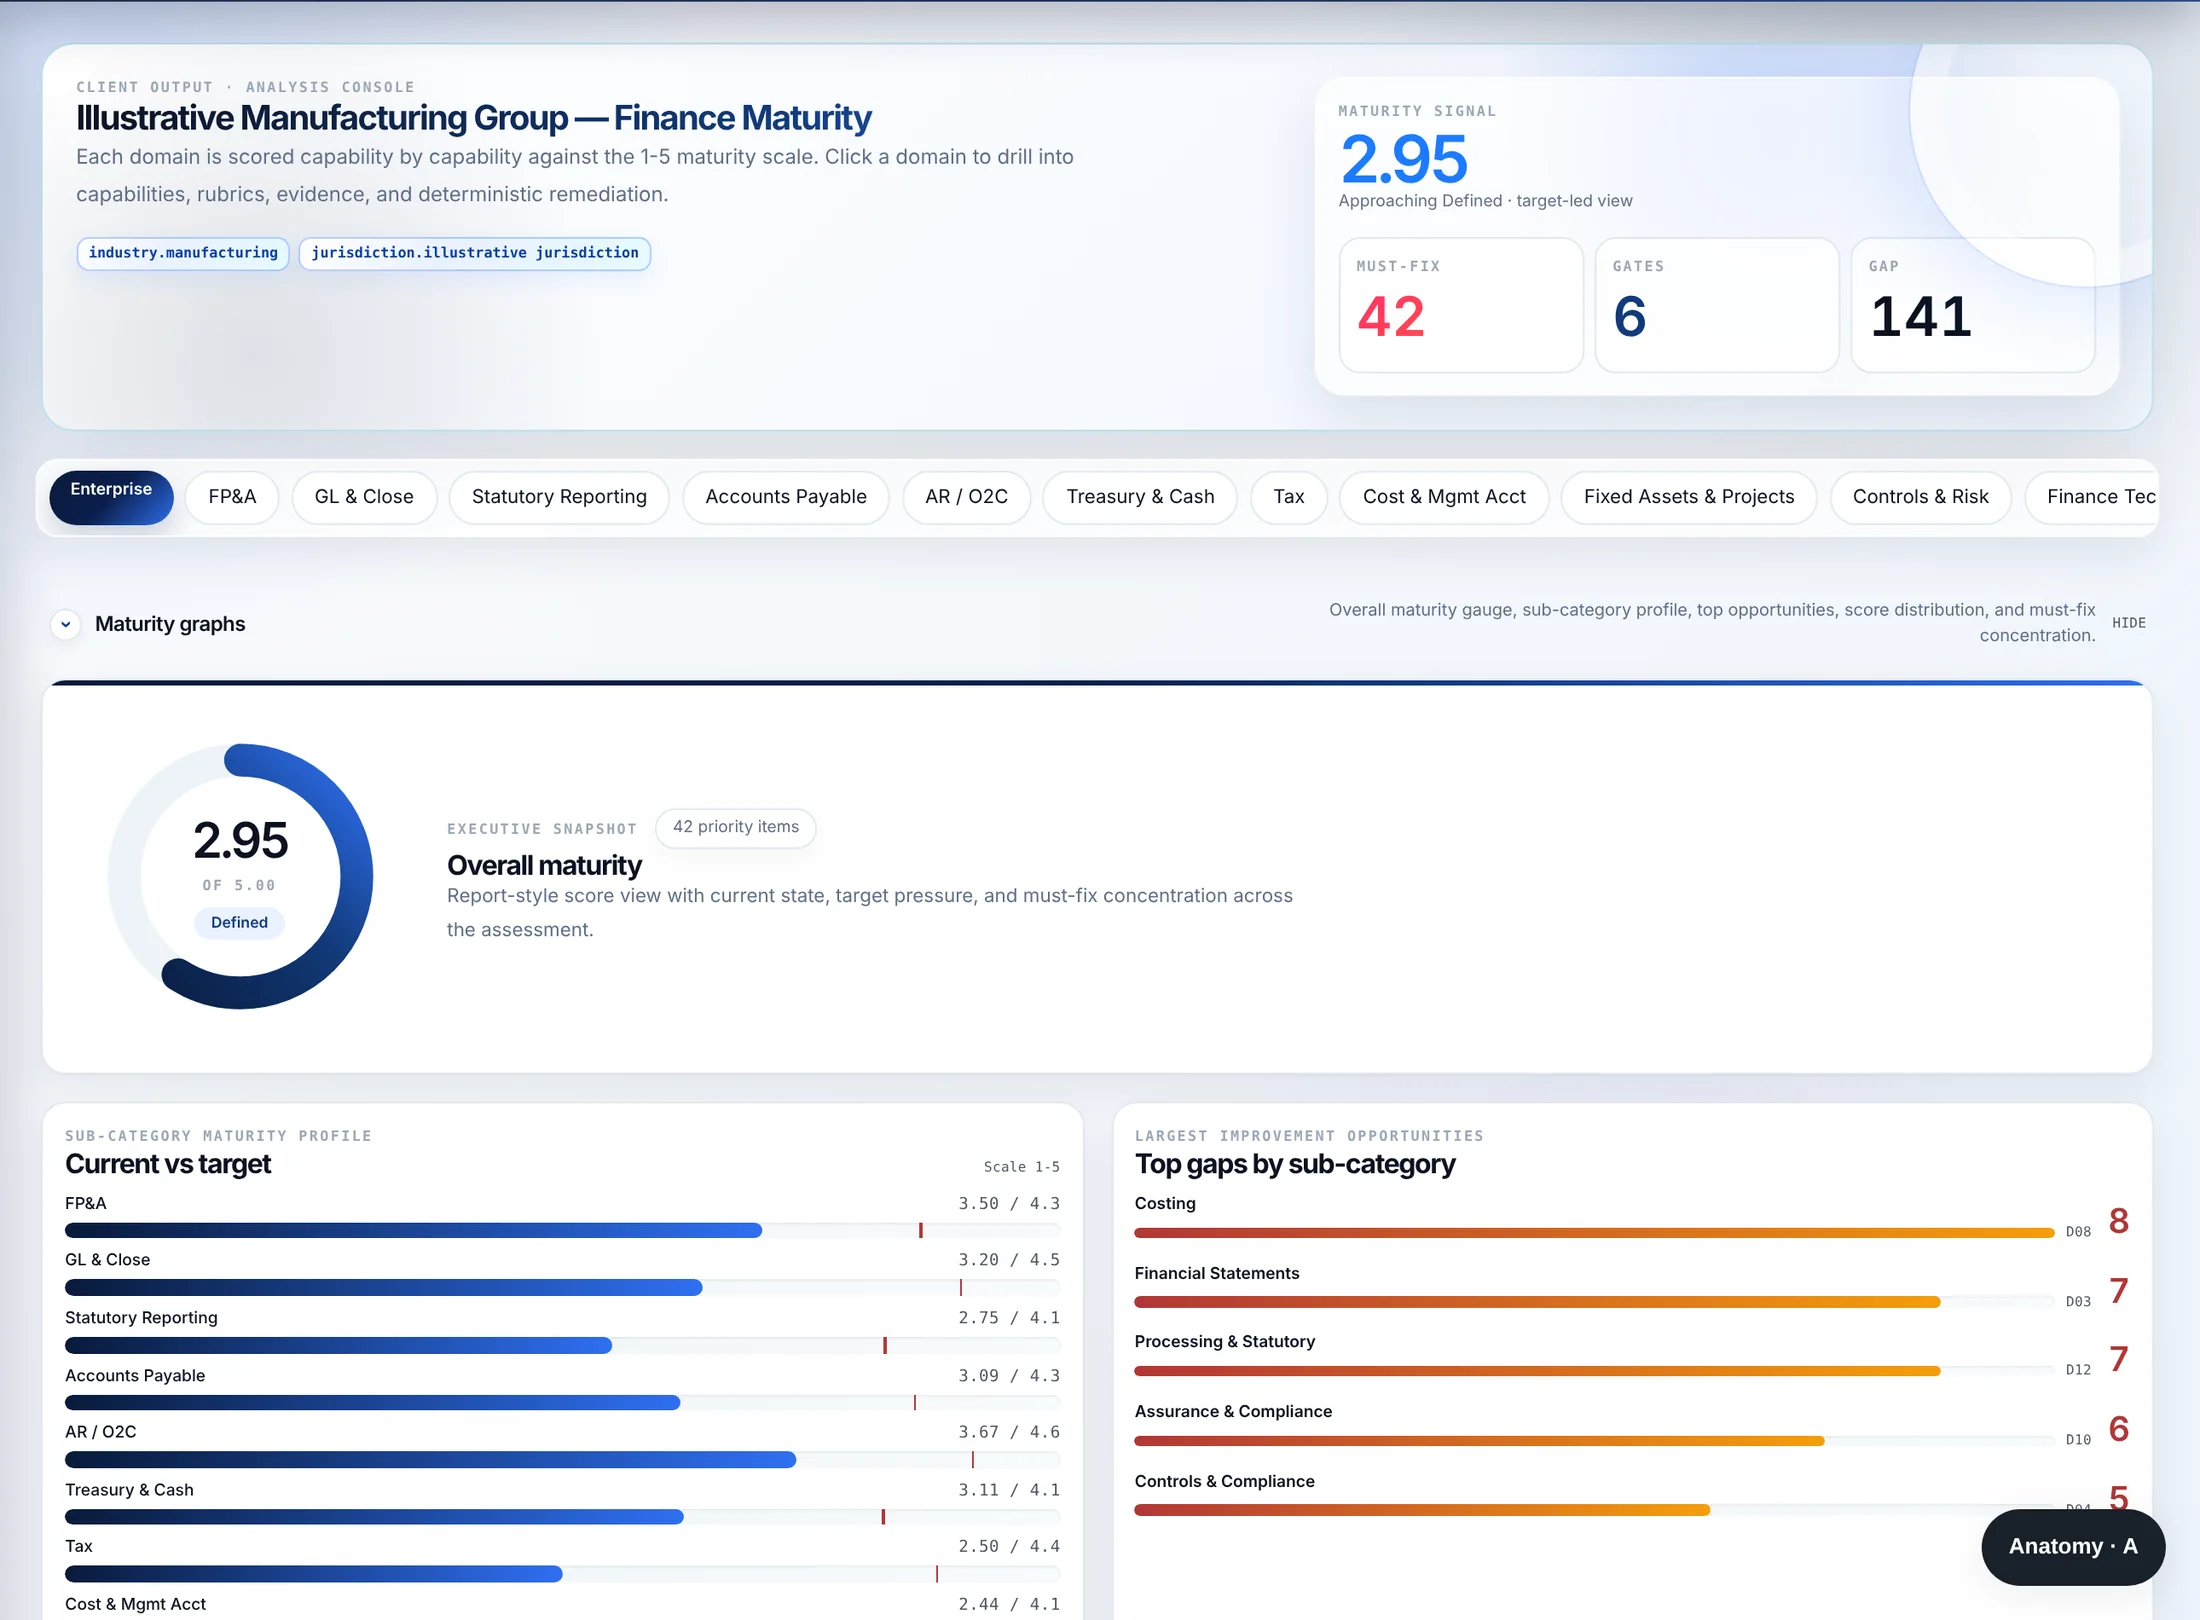Image resolution: width=2200 pixels, height=1620 pixels.
Task: Collapse the Maturity graphs chevron
Action: coord(66,624)
